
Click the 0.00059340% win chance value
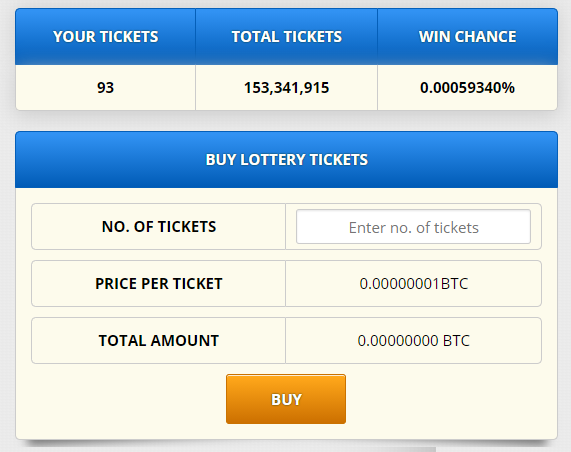[x=468, y=88]
